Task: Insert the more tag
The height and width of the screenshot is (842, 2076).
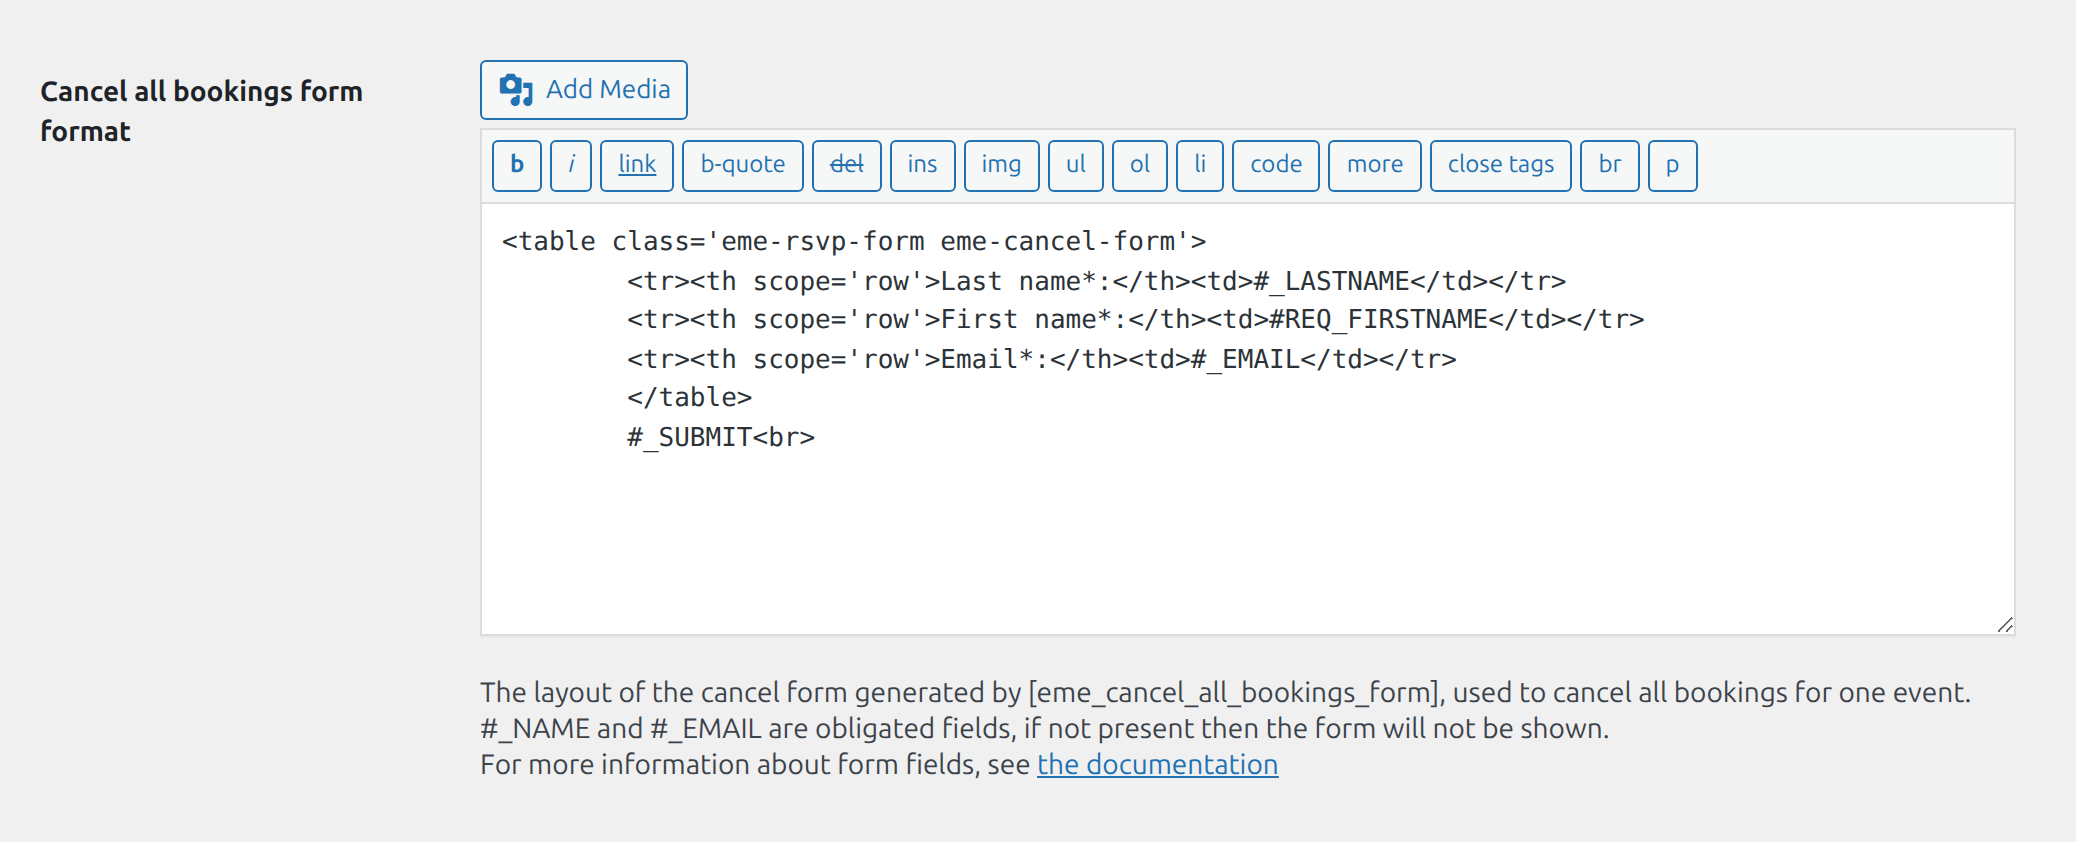Action: [1374, 165]
